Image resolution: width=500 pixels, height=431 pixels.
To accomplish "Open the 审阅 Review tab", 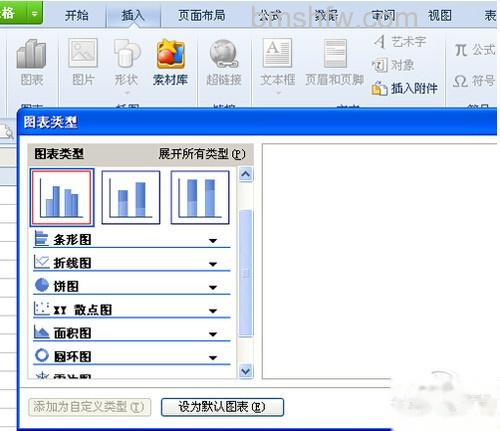I will pos(383,15).
